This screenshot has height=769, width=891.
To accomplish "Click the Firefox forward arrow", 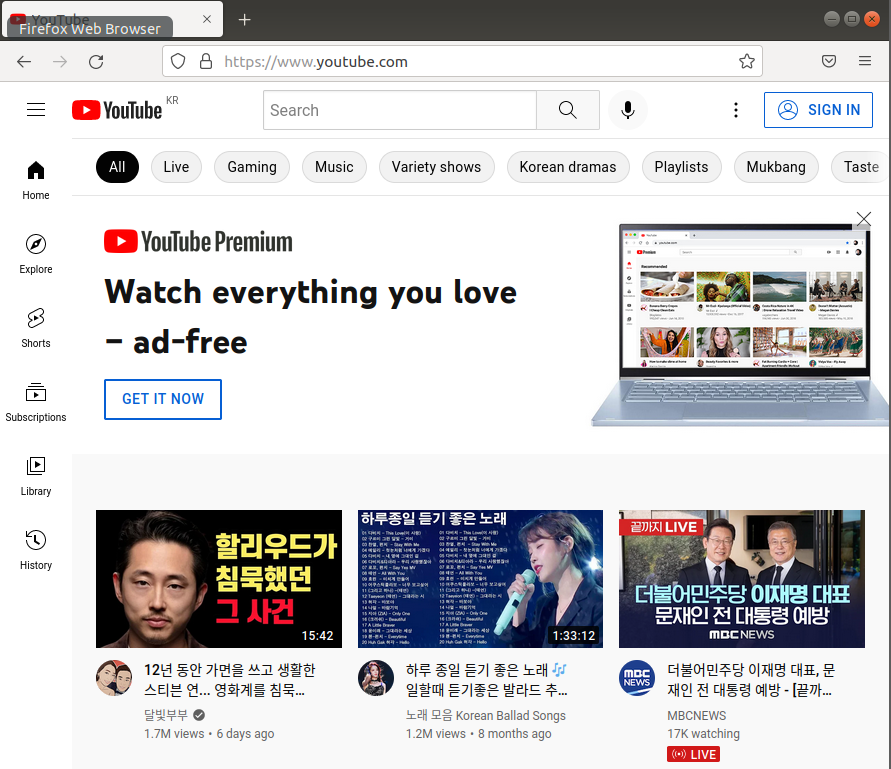I will coord(60,61).
